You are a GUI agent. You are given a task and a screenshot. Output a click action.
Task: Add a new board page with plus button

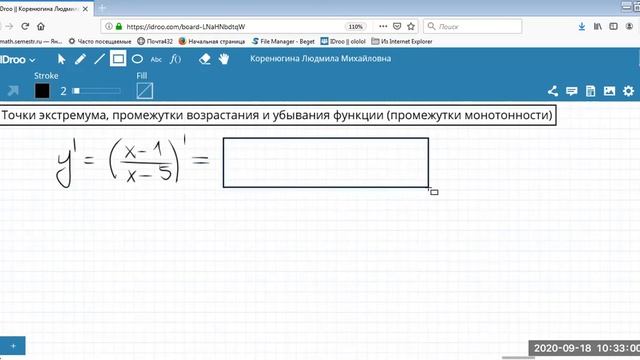coord(13,346)
